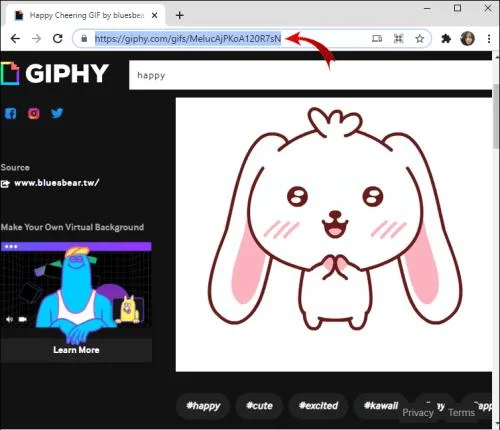The width and height of the screenshot is (500, 430).
Task: Click the bunny GIF image
Action: pos(334,234)
